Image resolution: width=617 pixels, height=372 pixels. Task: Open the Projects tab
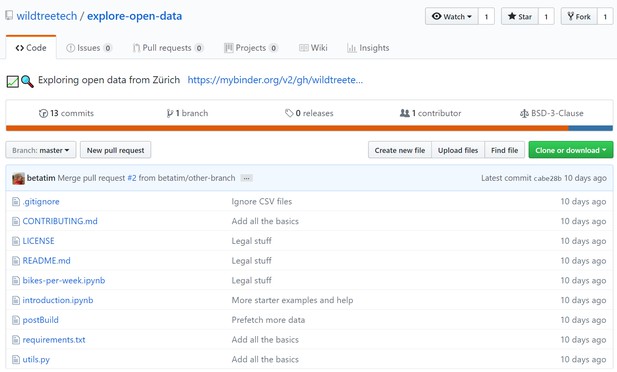[x=251, y=48]
